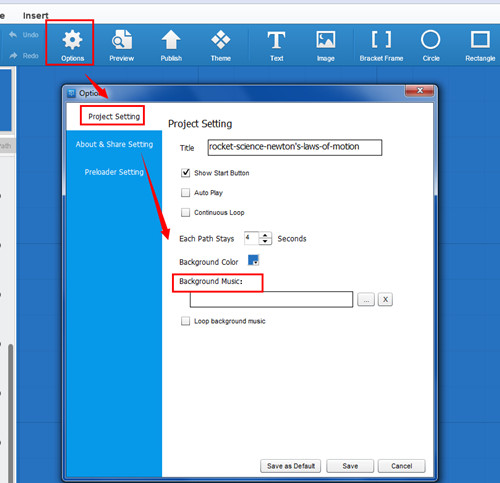Insert an Image from the toolbar
This screenshot has width=500, height=483.
click(x=326, y=40)
